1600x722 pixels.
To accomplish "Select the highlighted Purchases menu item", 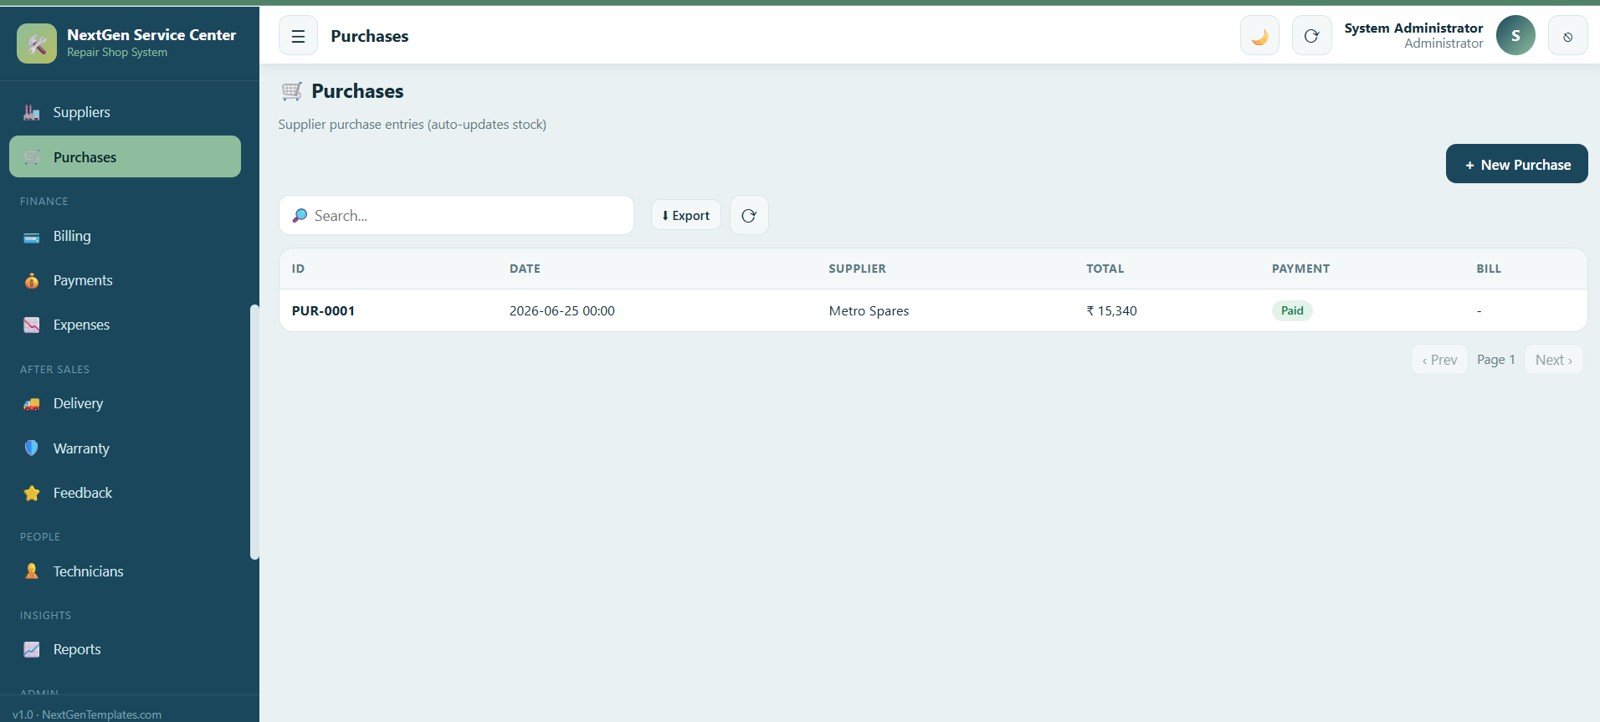I will (125, 157).
